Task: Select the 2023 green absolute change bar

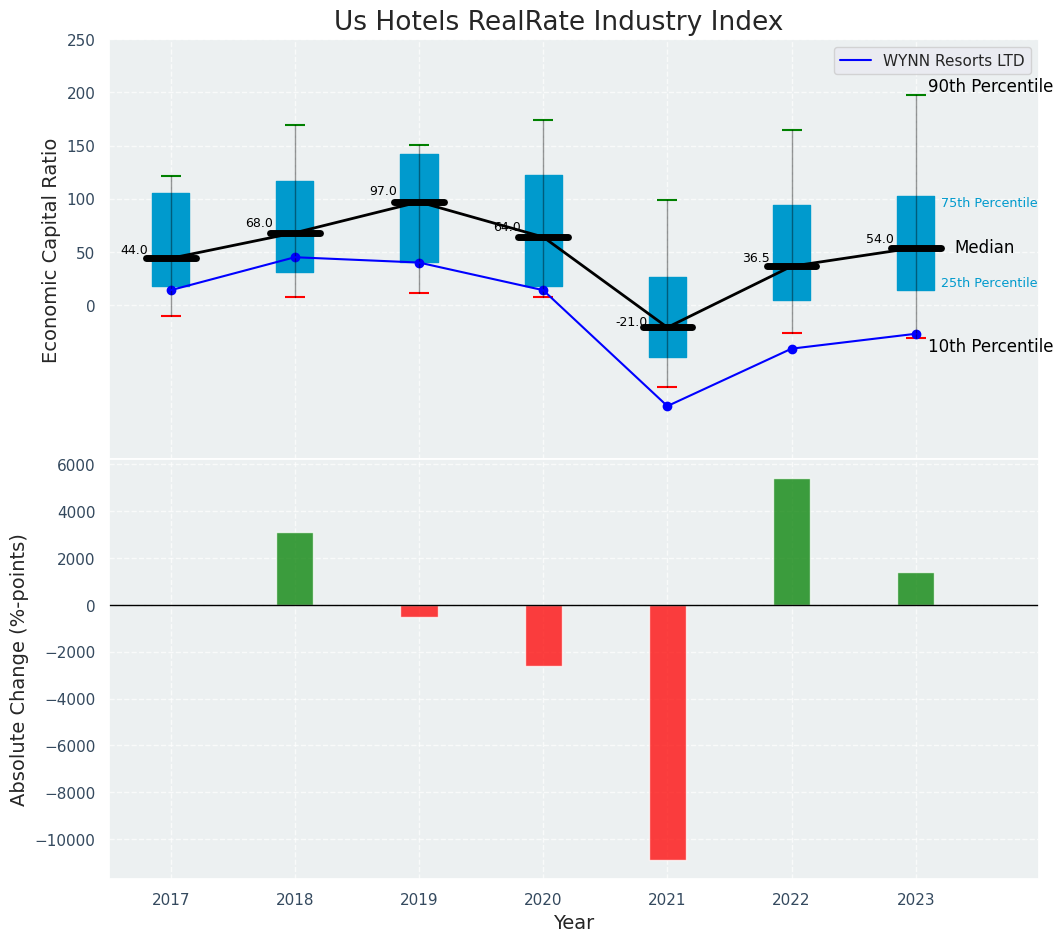Action: pyautogui.click(x=916, y=589)
